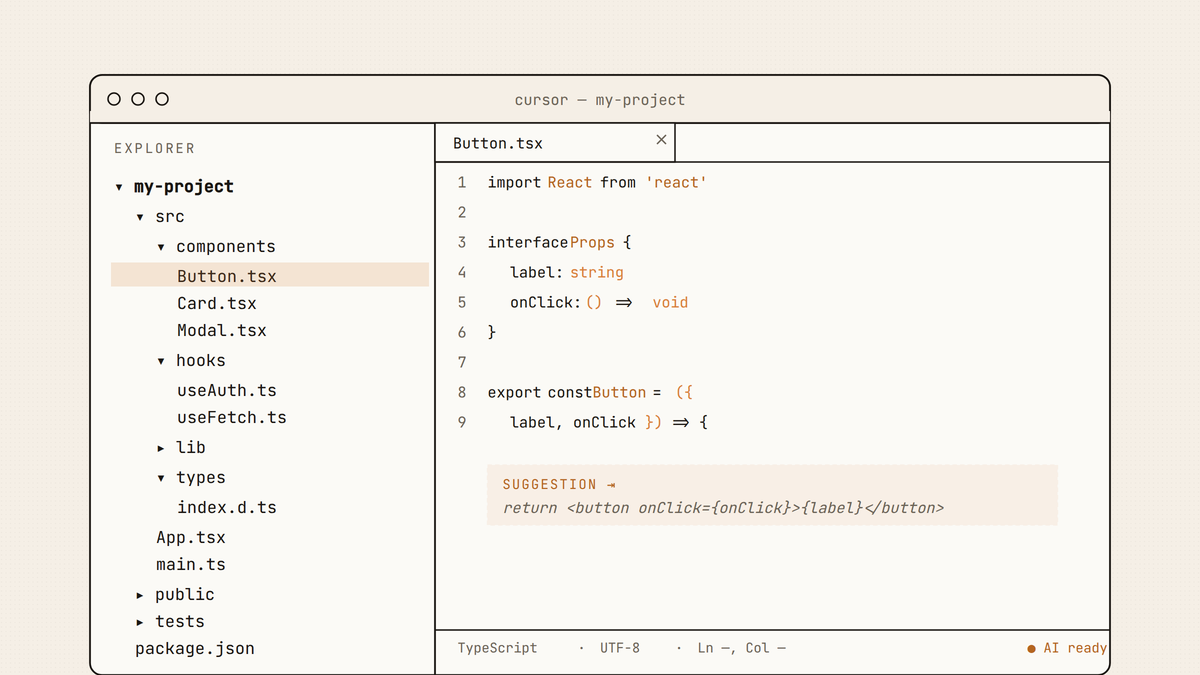Screen dimensions: 1200x675
Task: Click the string type on line 4
Action: (x=597, y=272)
